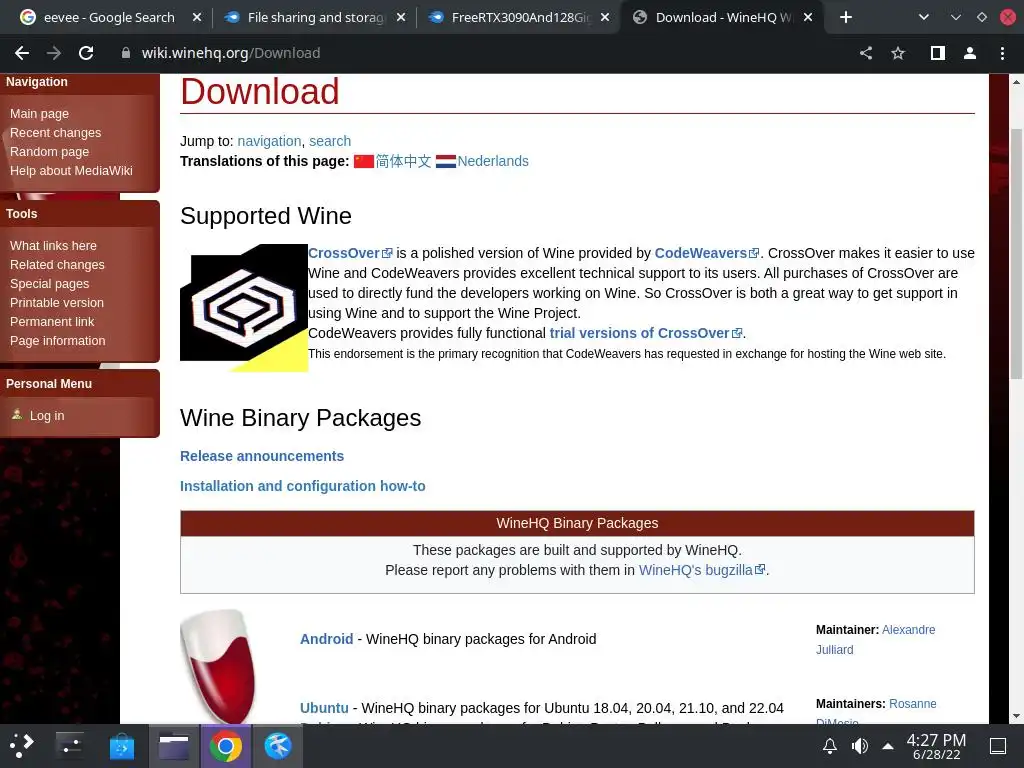Expand the tab search dropdown

click(923, 18)
